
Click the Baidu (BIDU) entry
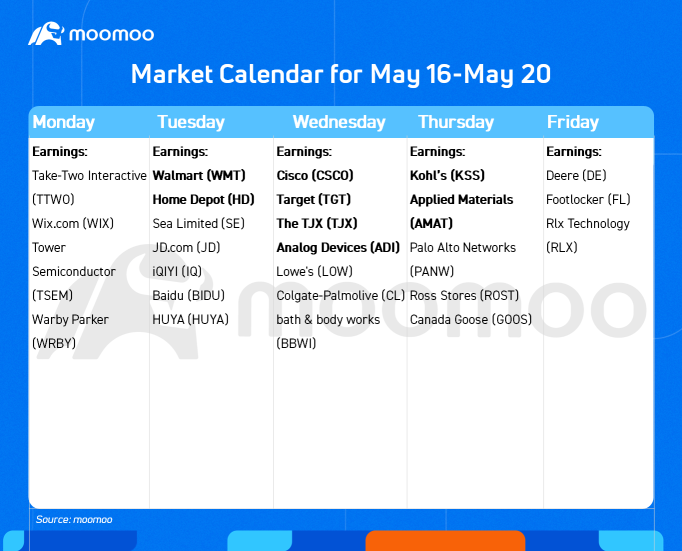[x=188, y=296]
